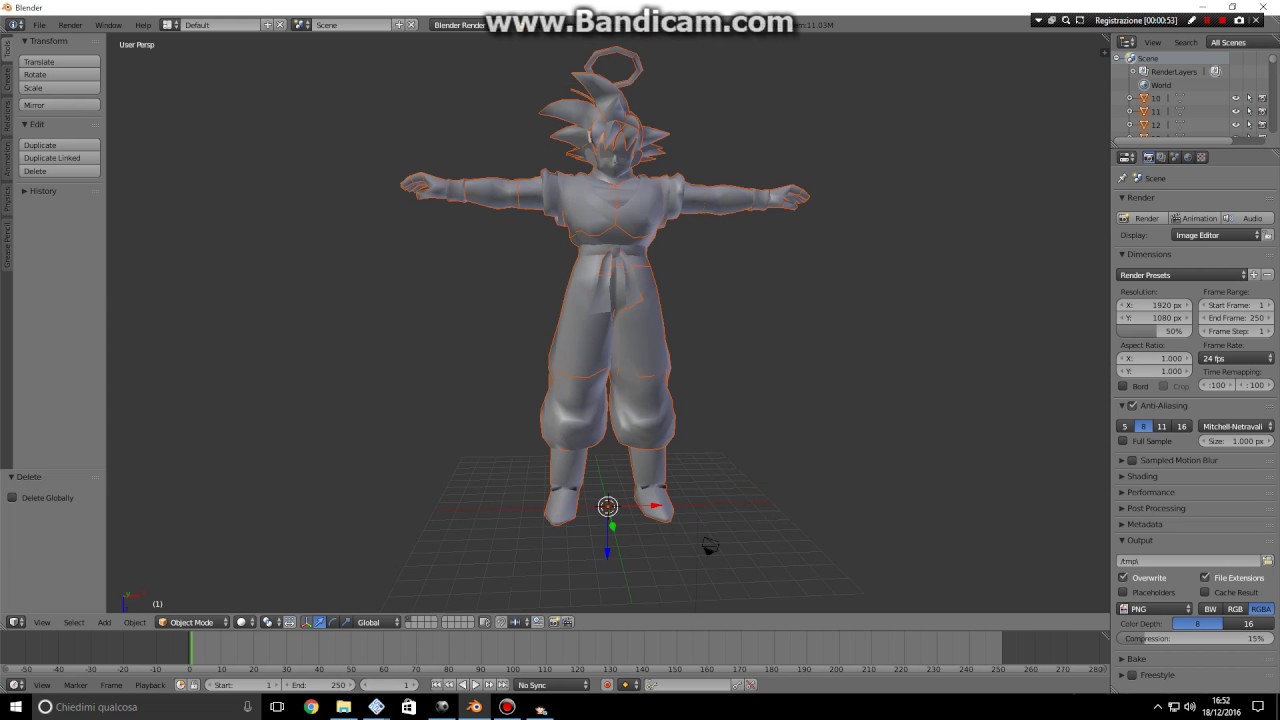
Task: Disable the Overwrite checkbox
Action: pos(1123,578)
